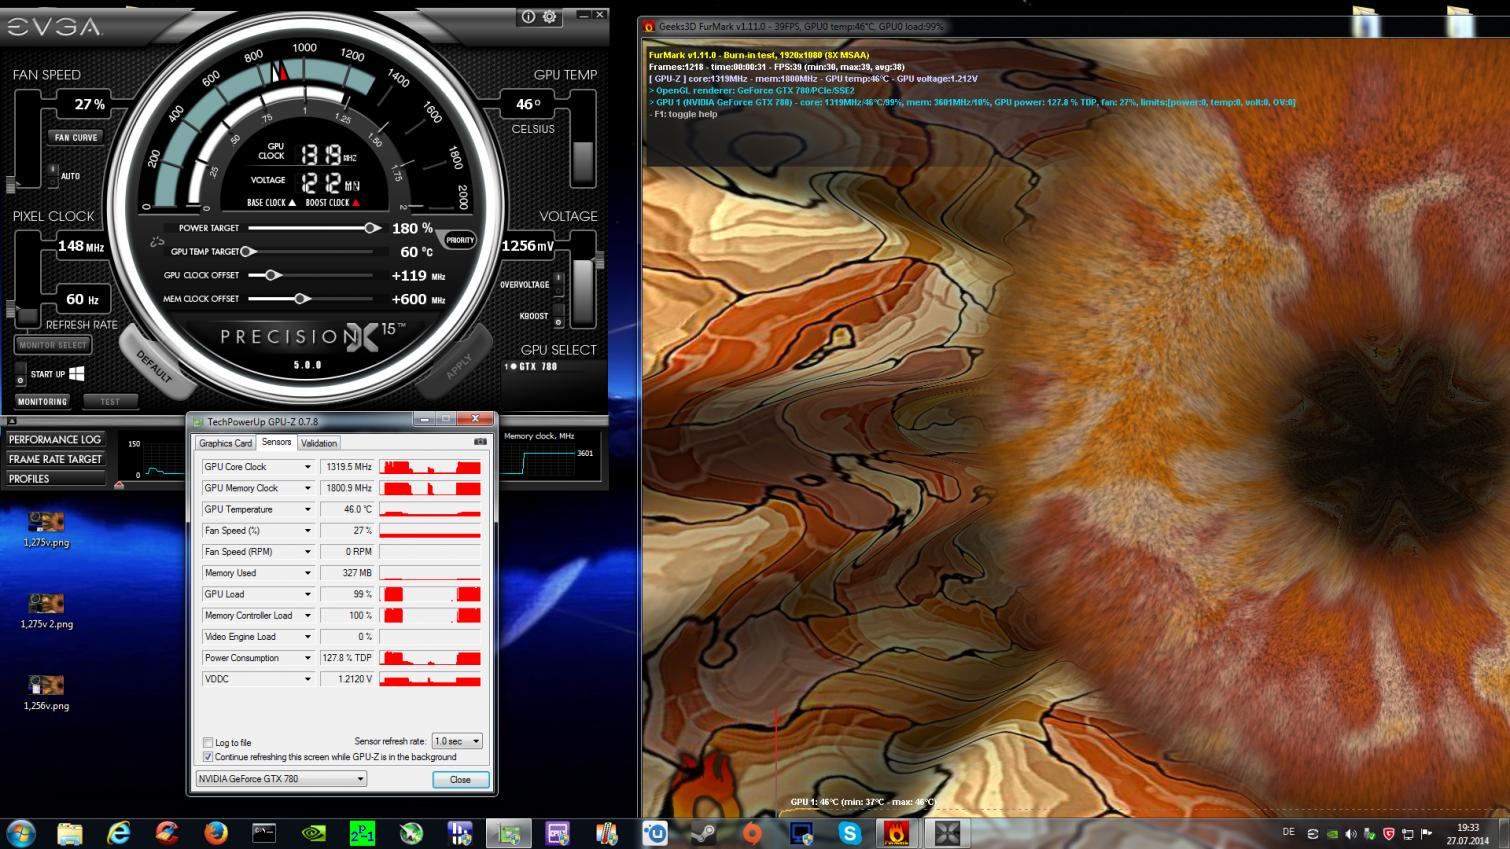Open Precision X info icon
The height and width of the screenshot is (849, 1510).
tap(528, 16)
